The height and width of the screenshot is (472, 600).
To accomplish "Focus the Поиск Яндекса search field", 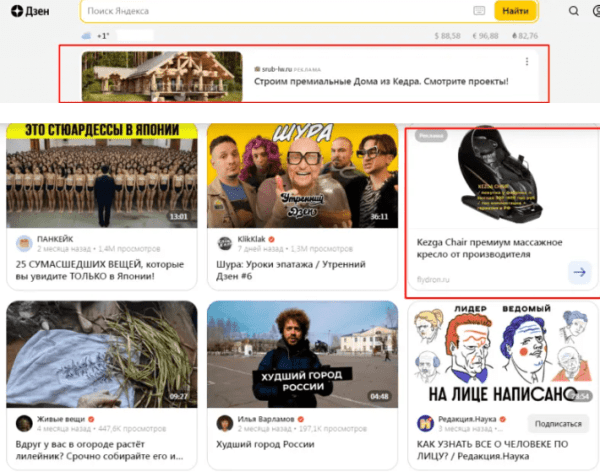I will point(270,11).
